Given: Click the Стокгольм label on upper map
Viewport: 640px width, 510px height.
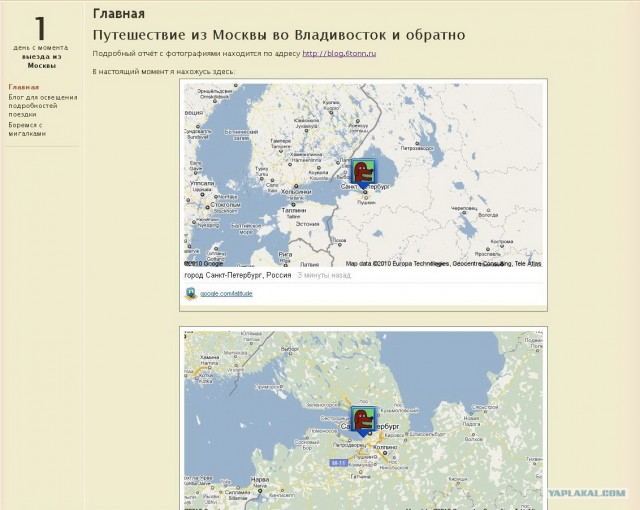Looking at the screenshot, I should coord(225,205).
